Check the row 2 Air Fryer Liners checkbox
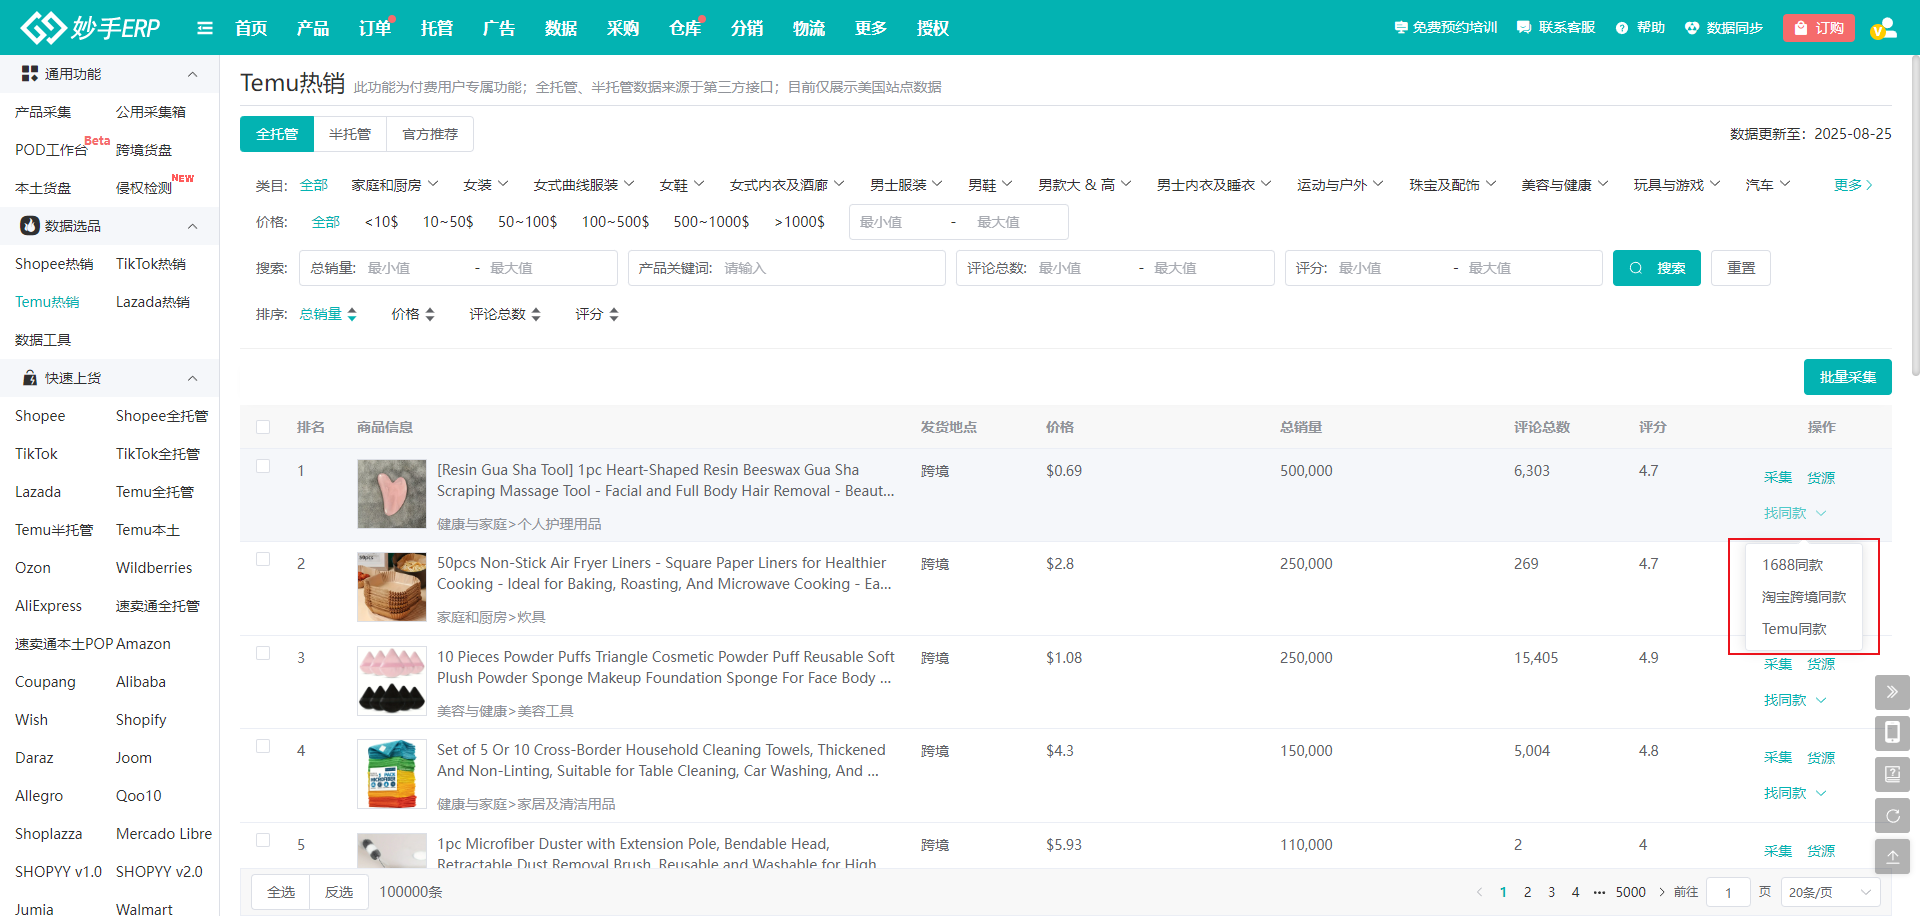This screenshot has width=1920, height=916. click(x=263, y=559)
